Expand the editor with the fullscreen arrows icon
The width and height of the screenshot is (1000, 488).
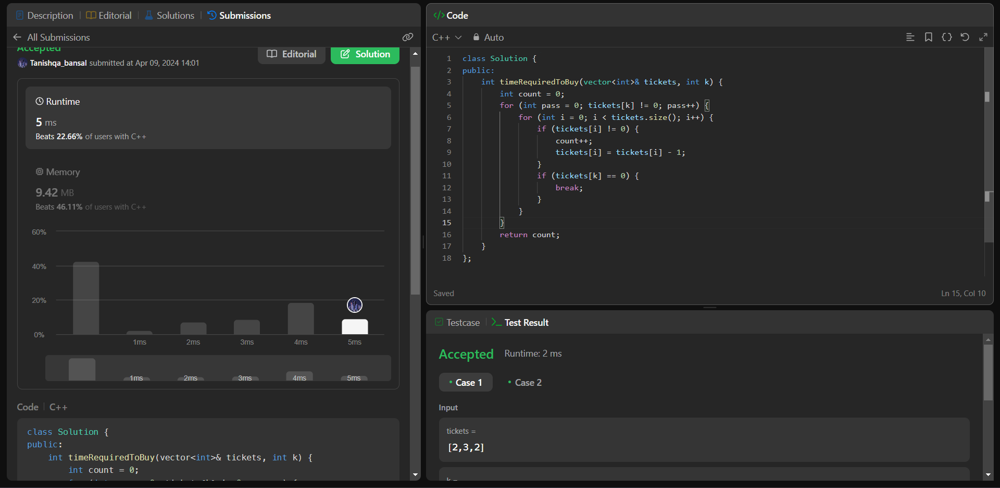[983, 38]
